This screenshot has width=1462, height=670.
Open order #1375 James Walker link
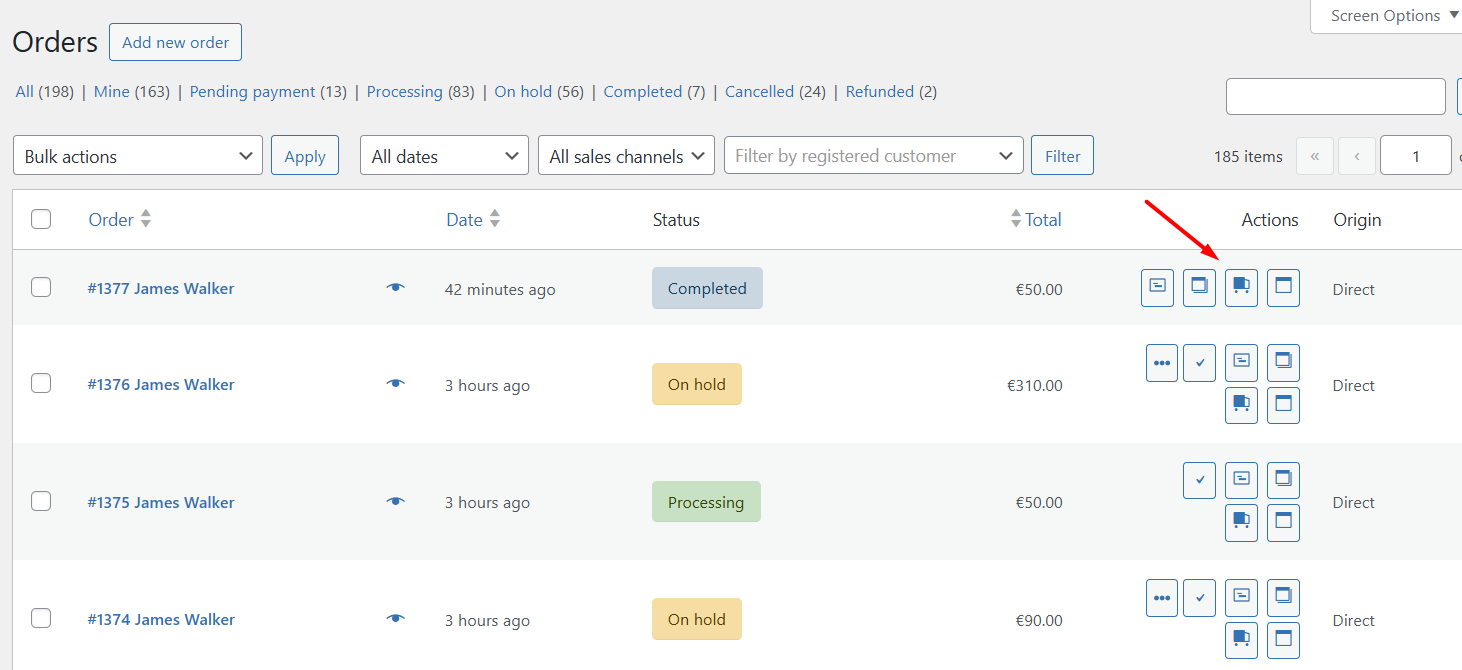pos(161,503)
